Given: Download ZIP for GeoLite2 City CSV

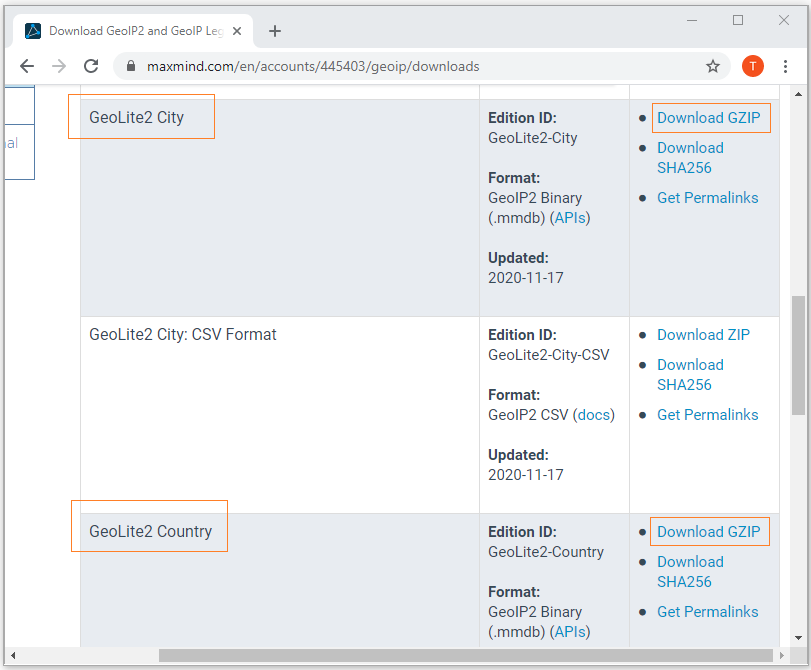Looking at the screenshot, I should coord(703,335).
